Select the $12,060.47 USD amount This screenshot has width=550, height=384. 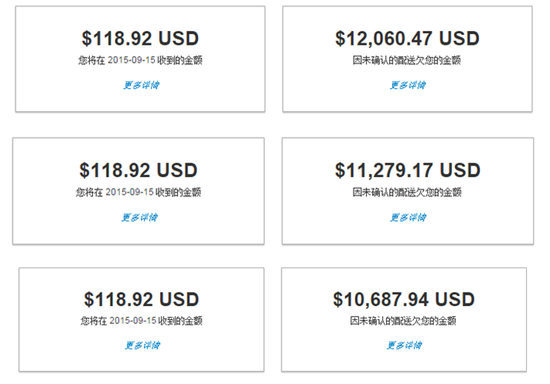[407, 39]
